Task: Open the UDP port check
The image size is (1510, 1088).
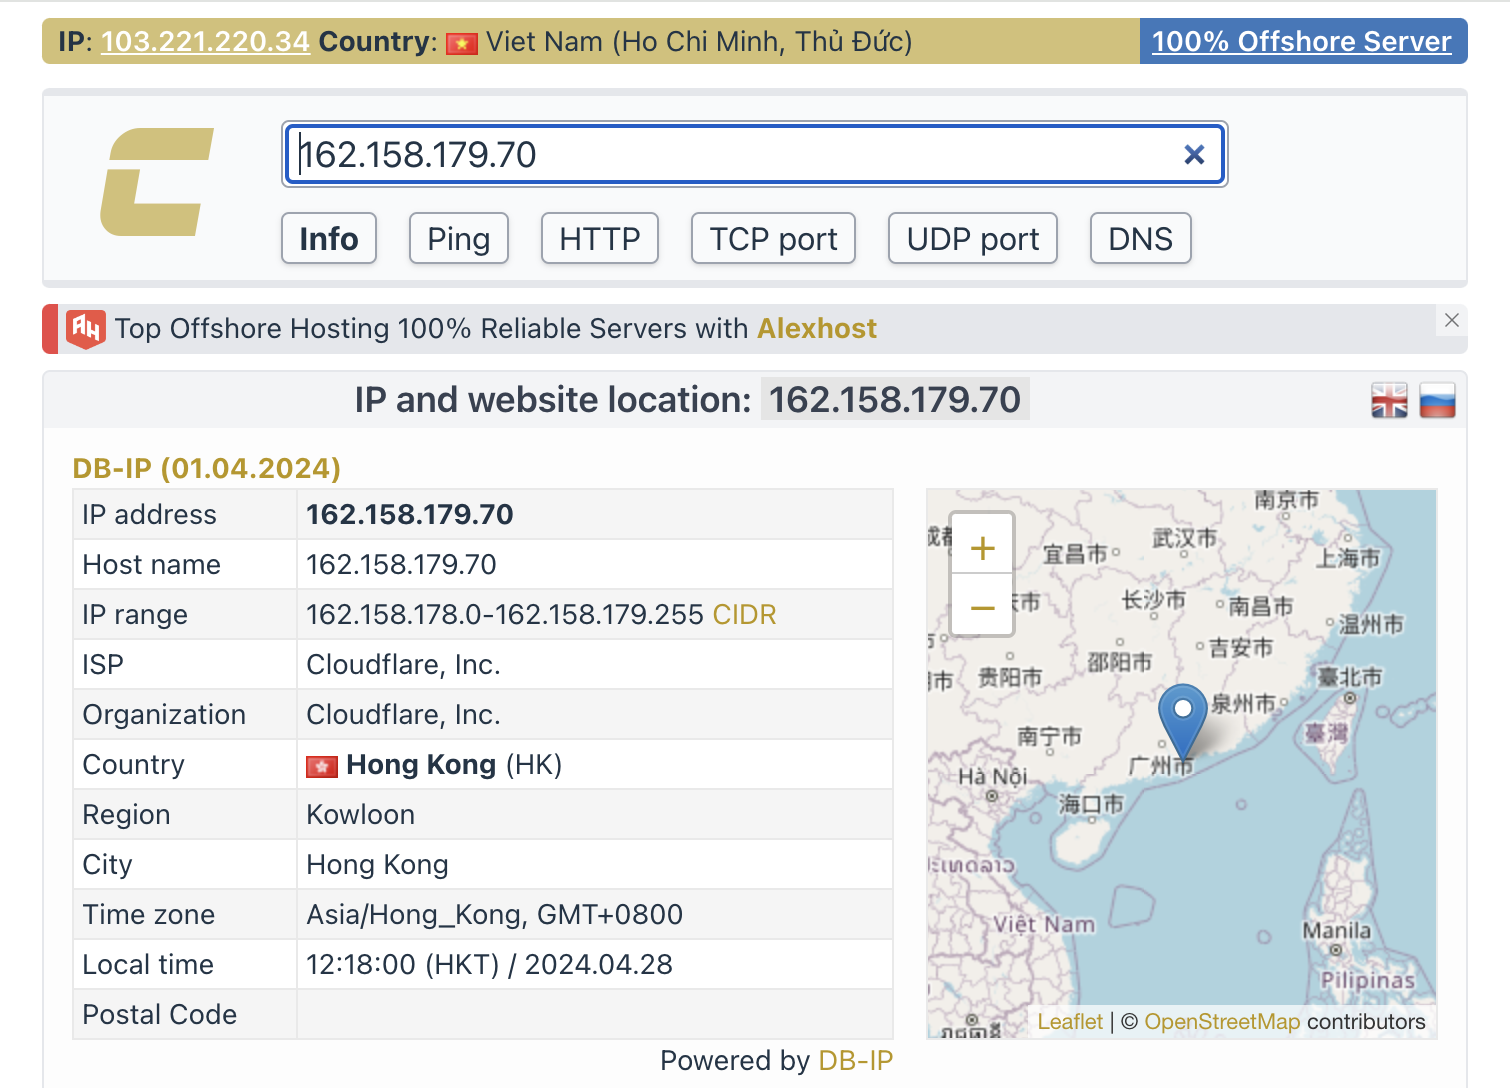Action: click(x=973, y=238)
